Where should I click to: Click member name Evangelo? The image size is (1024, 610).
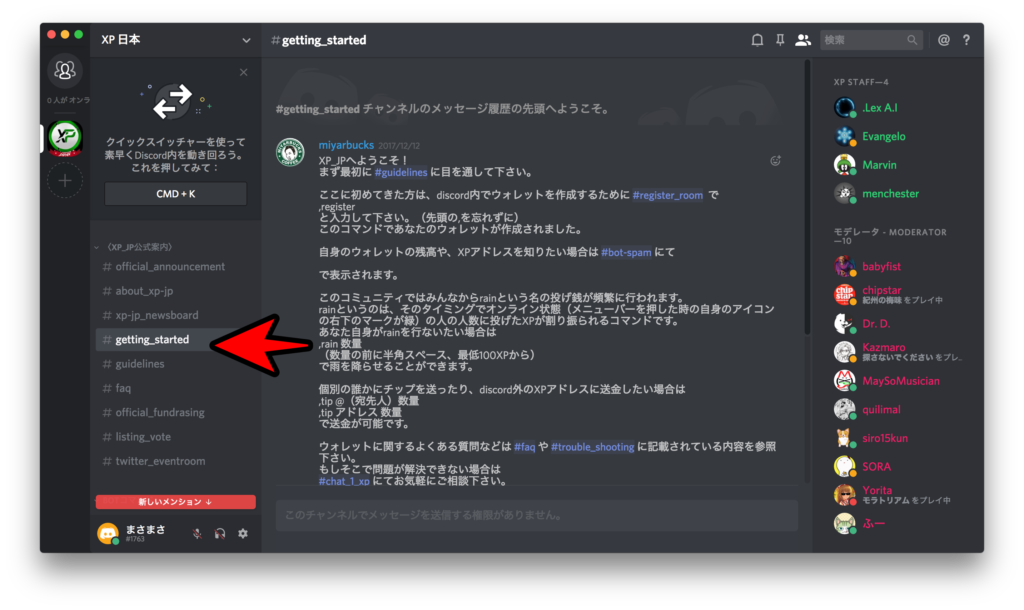tap(884, 136)
